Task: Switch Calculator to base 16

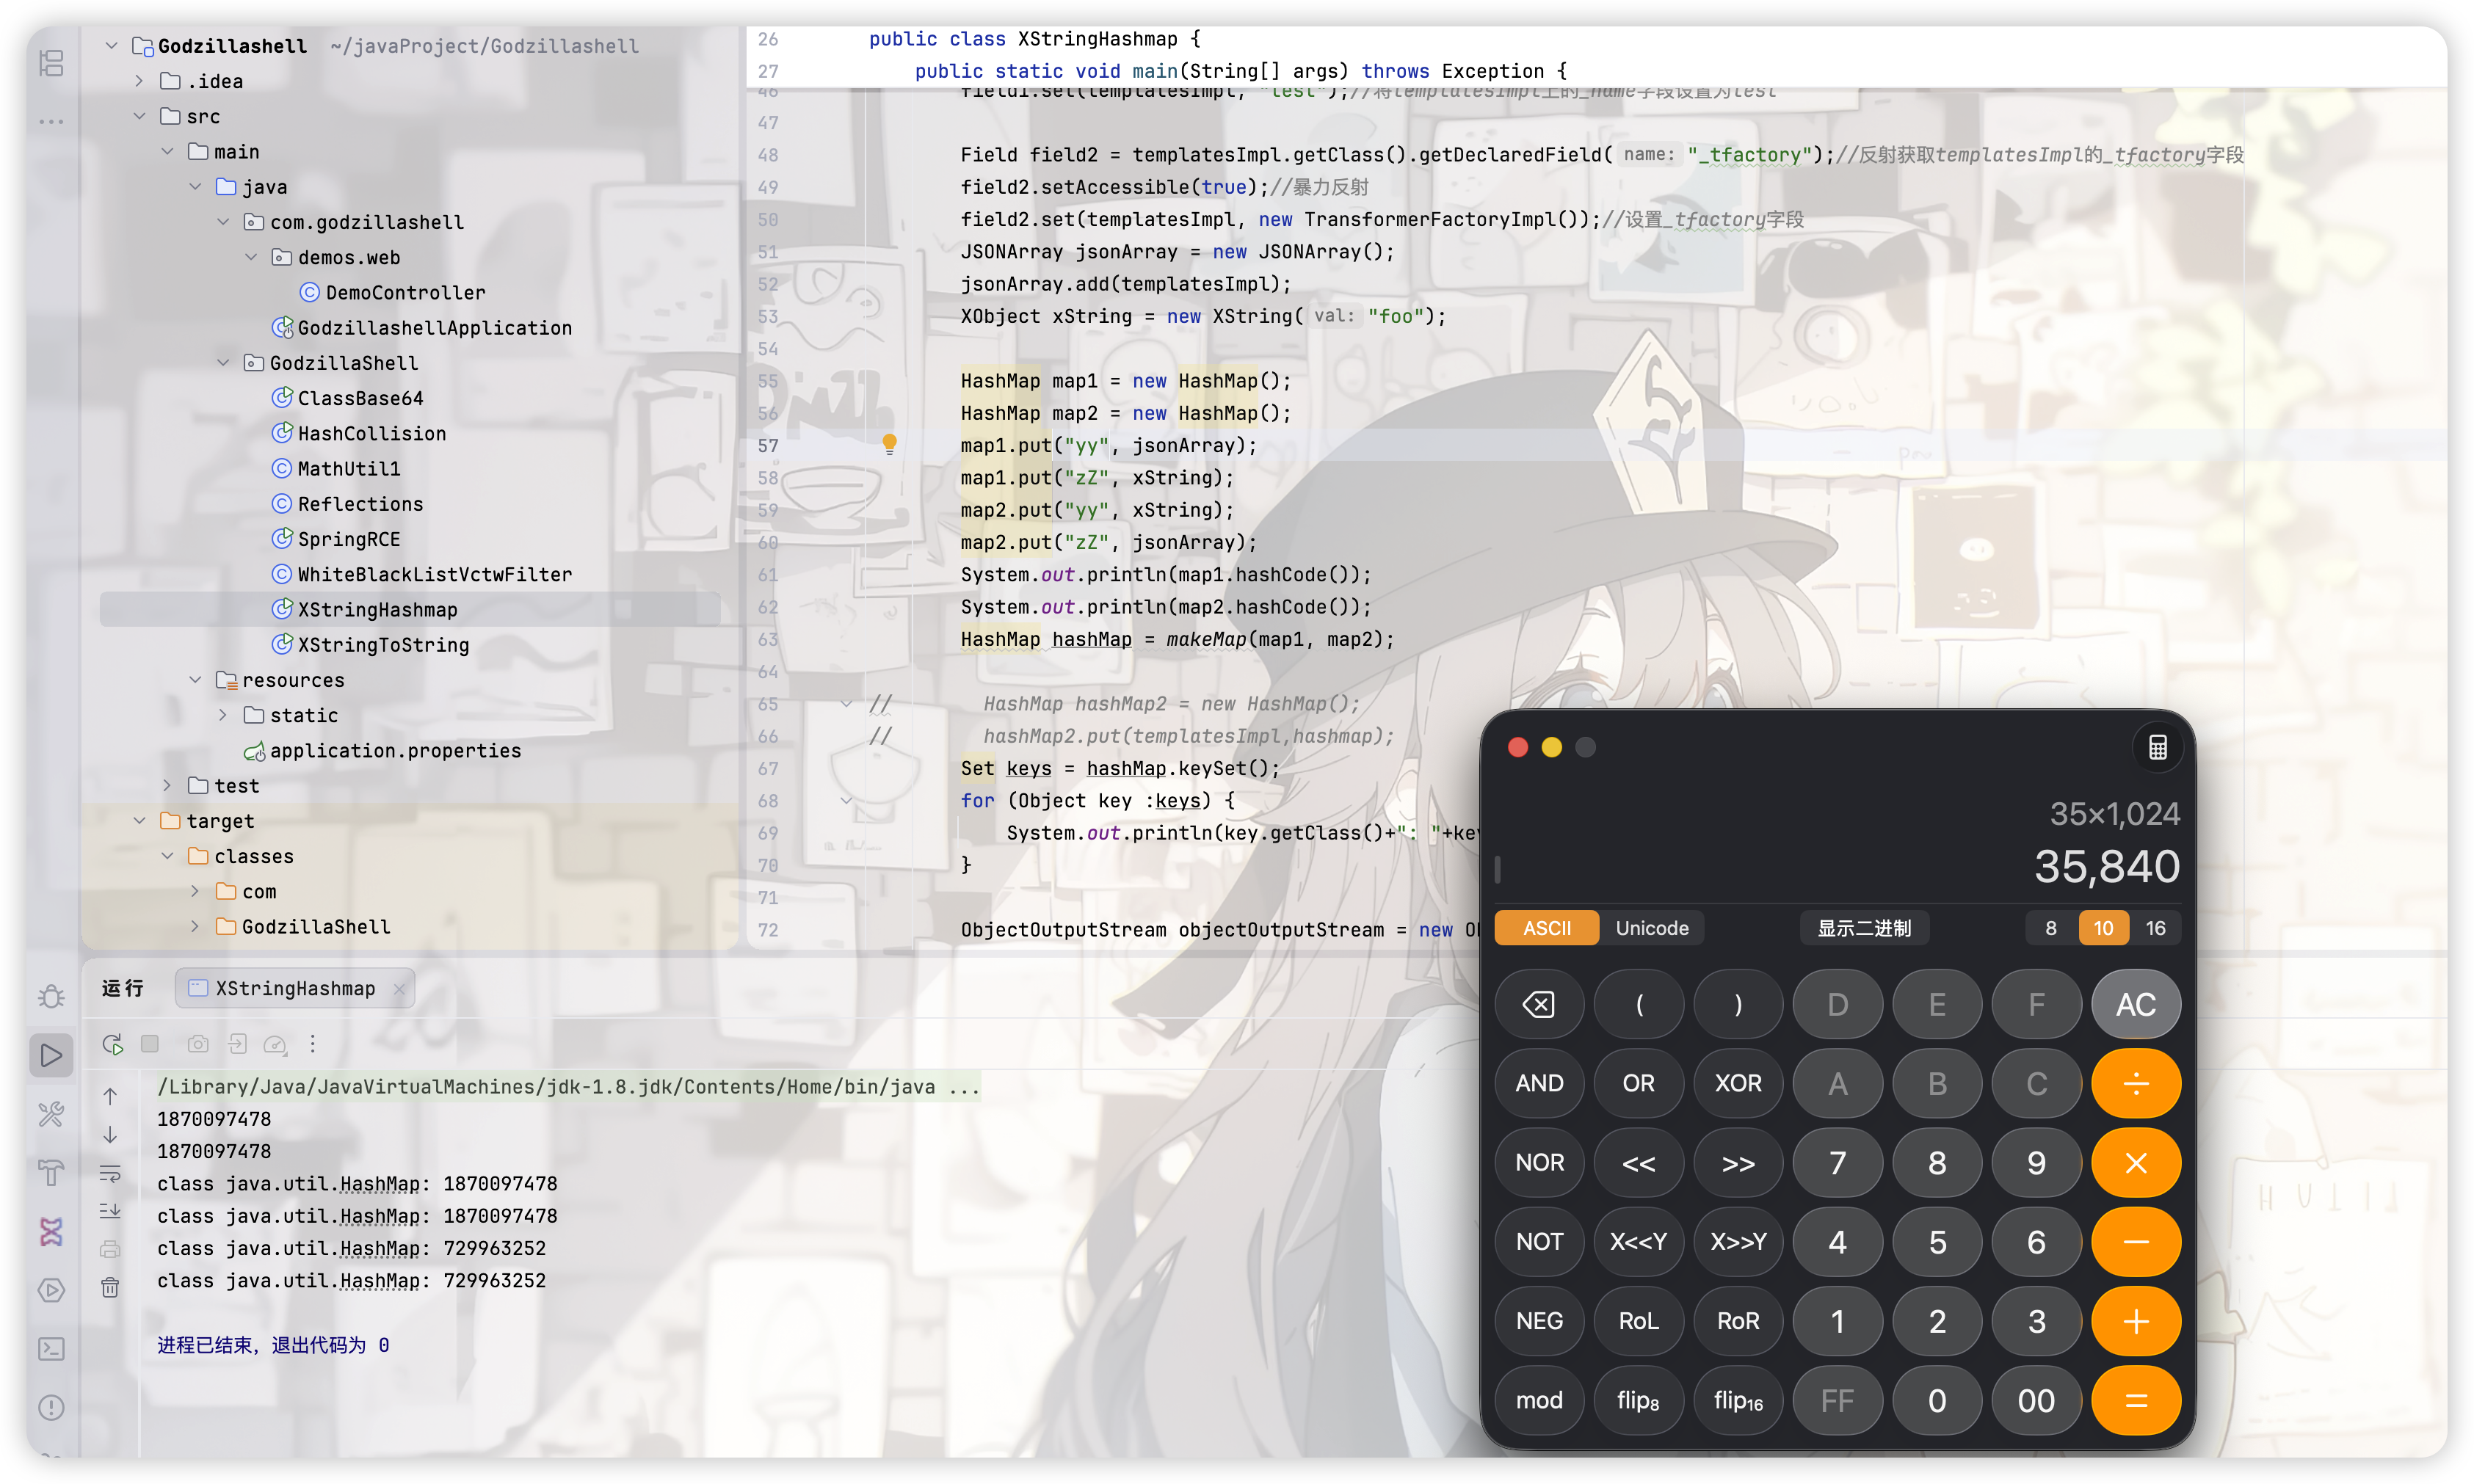Action: coord(2155,928)
